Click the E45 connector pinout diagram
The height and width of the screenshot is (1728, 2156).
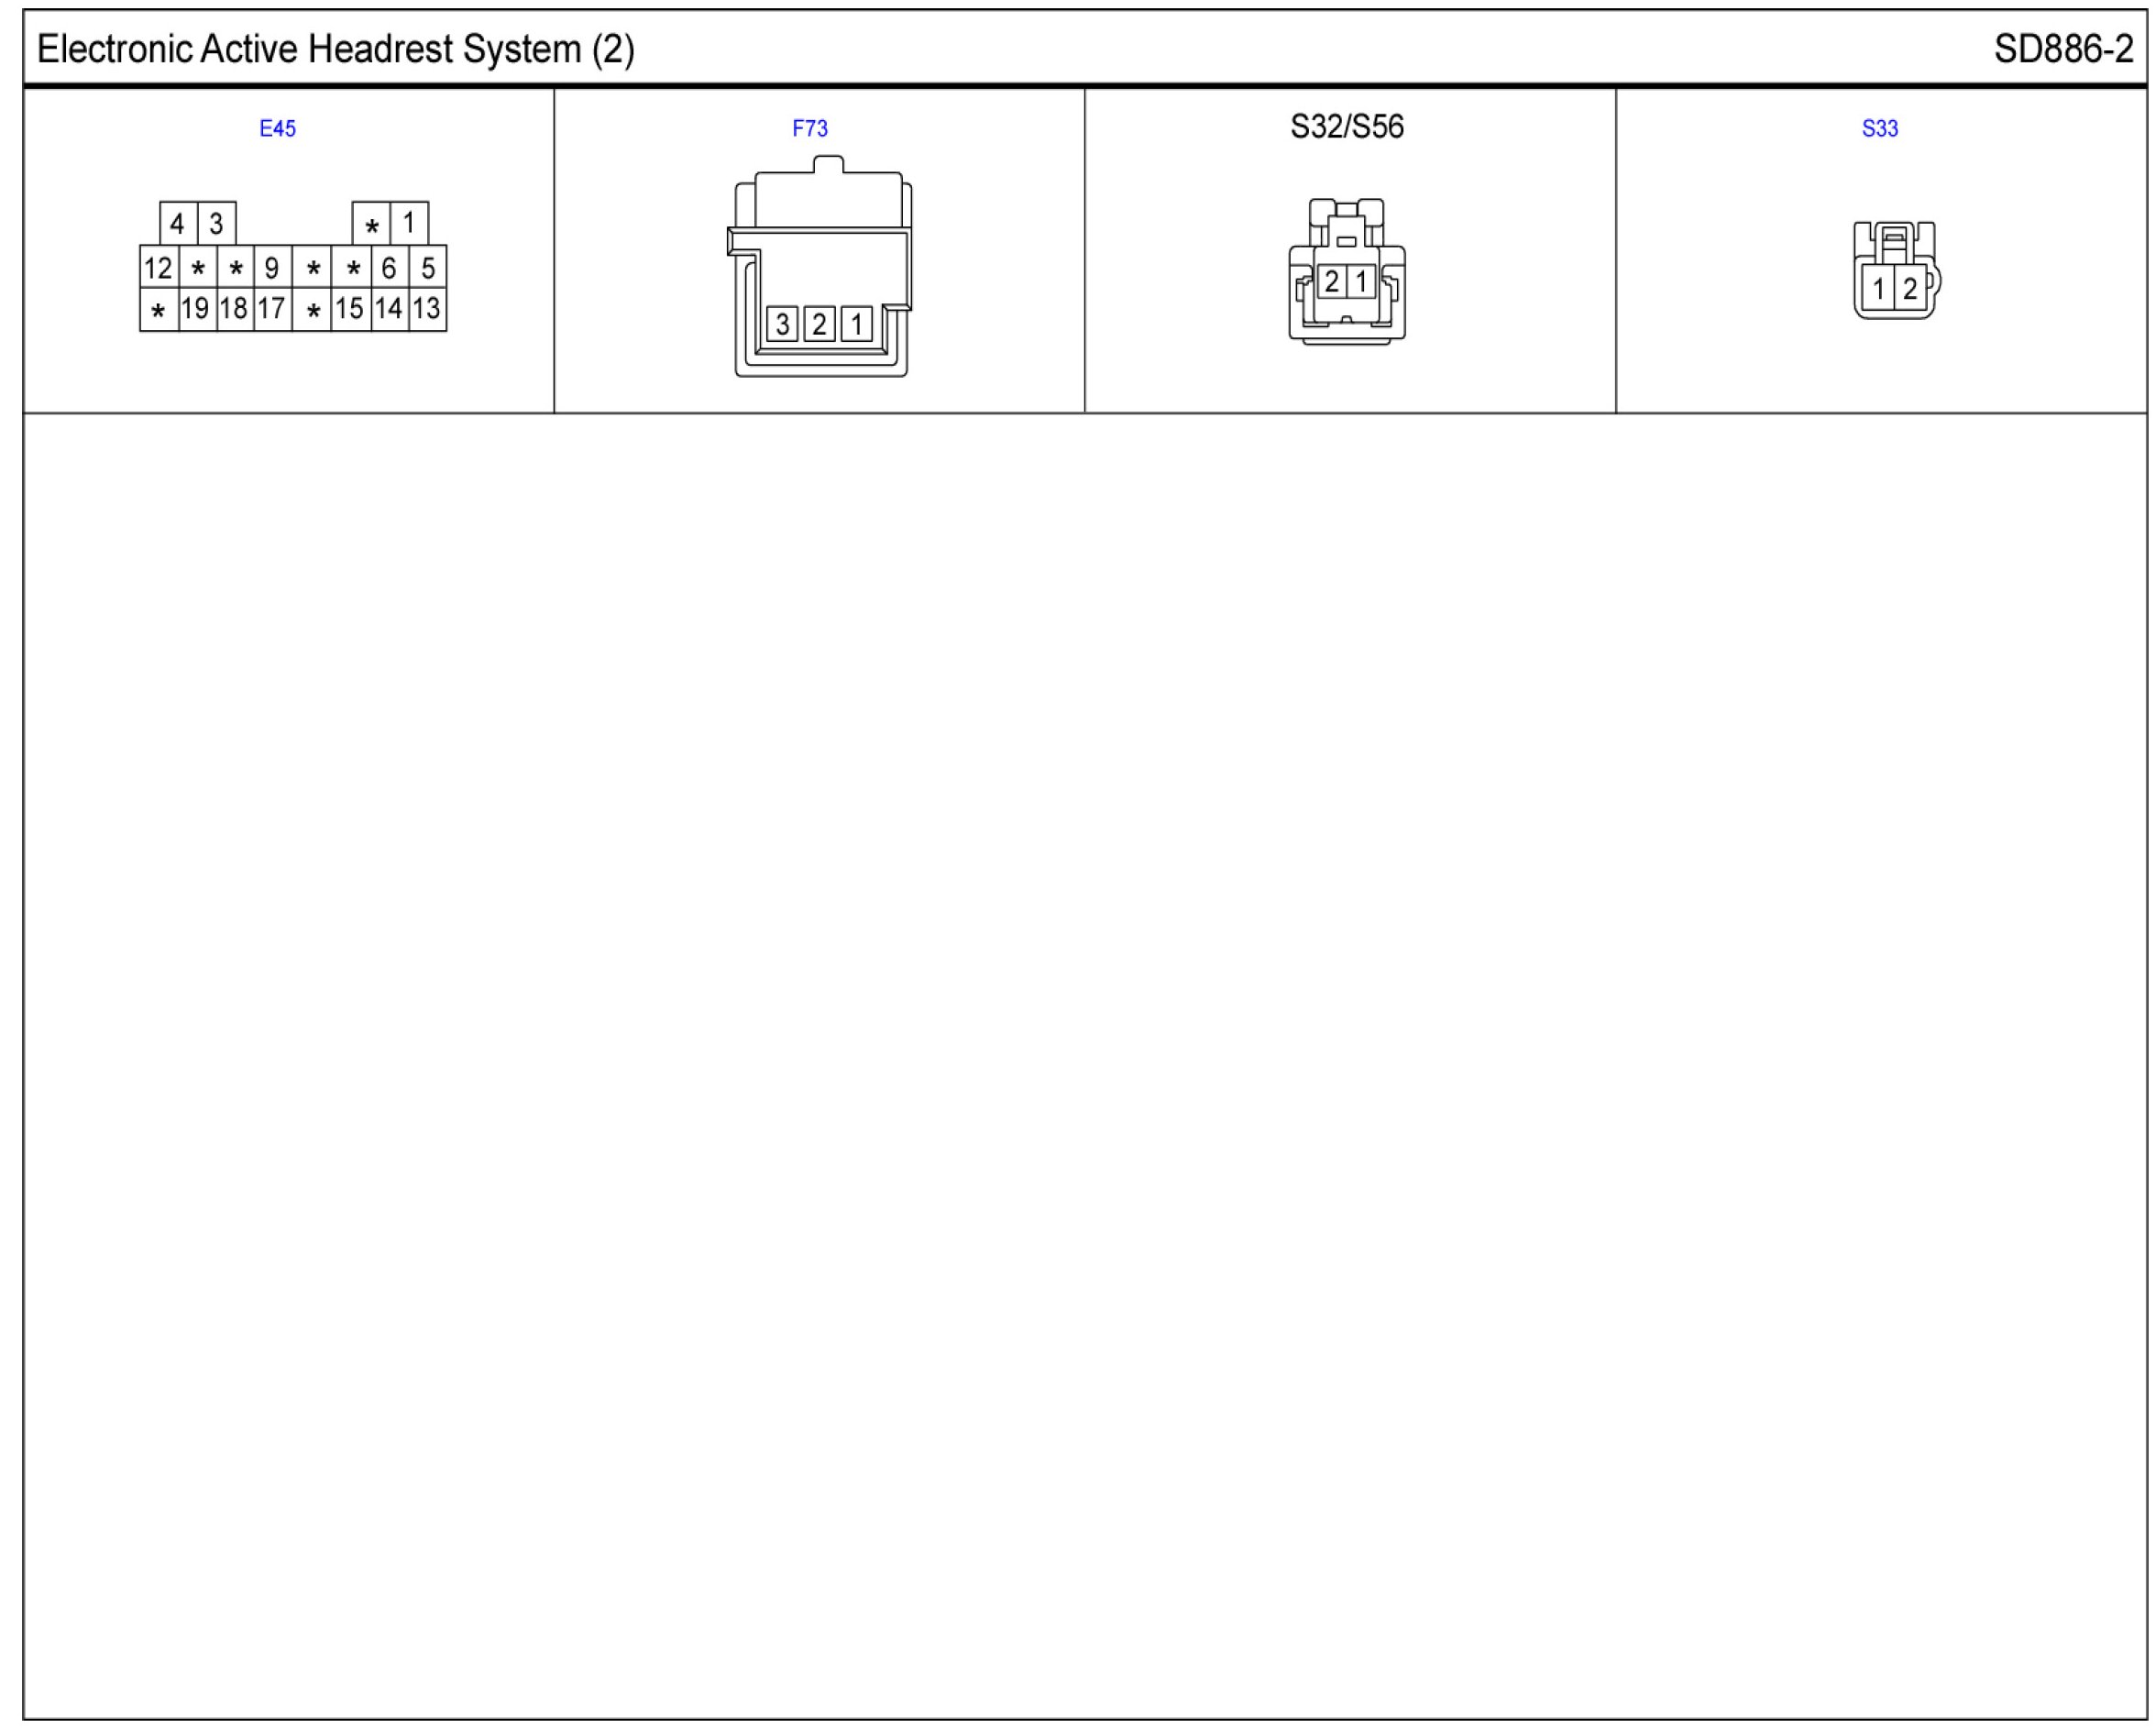(x=293, y=267)
